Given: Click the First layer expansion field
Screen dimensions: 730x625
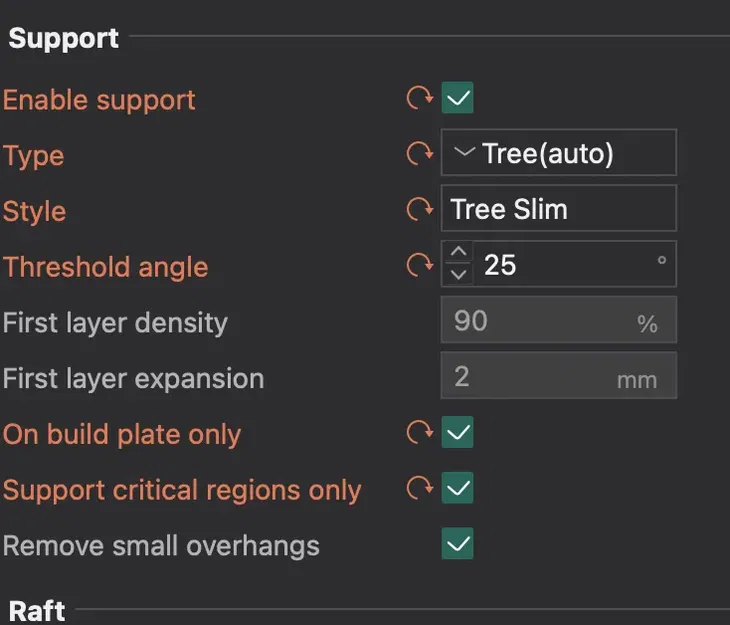Looking at the screenshot, I should tap(558, 377).
